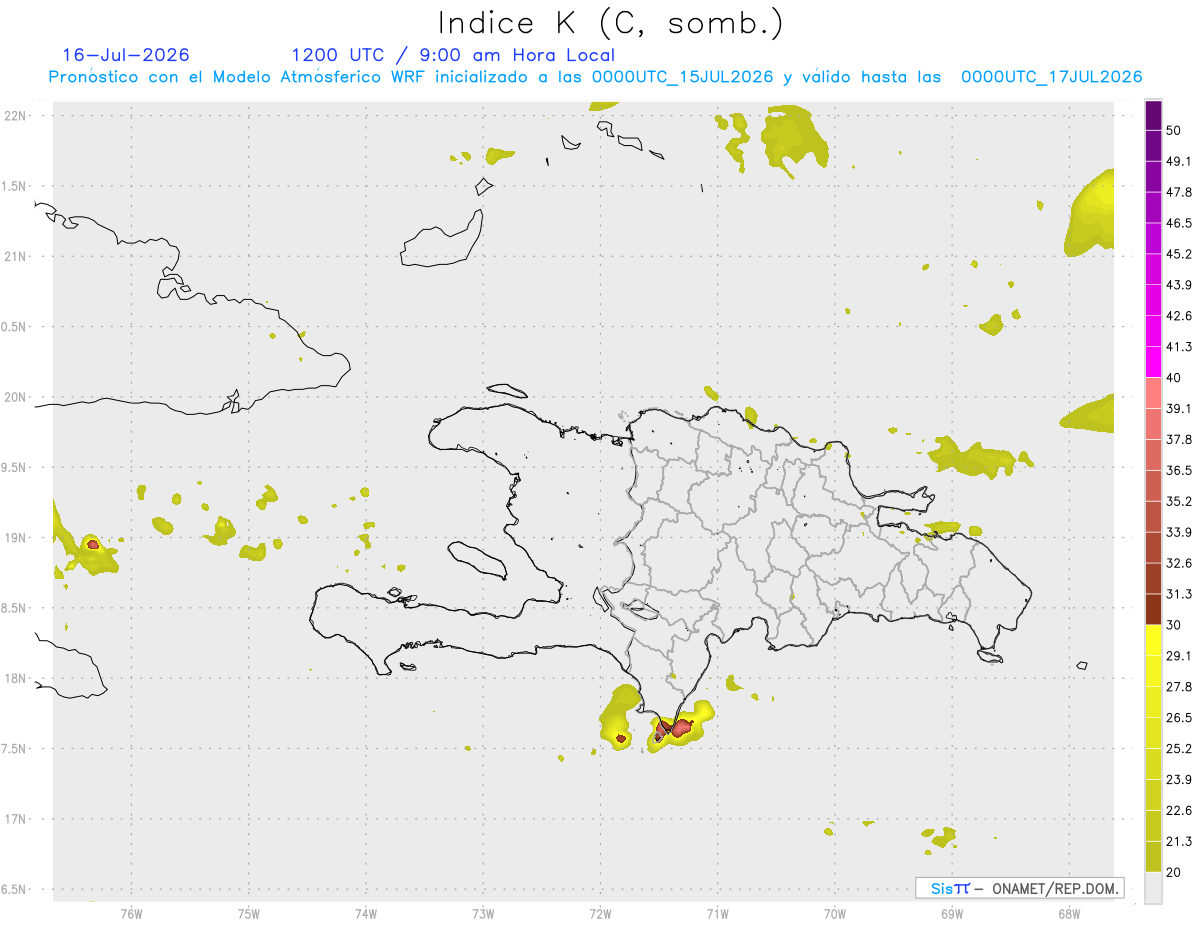Click the "74W" longitude label
The height and width of the screenshot is (927, 1200).
pos(366,913)
